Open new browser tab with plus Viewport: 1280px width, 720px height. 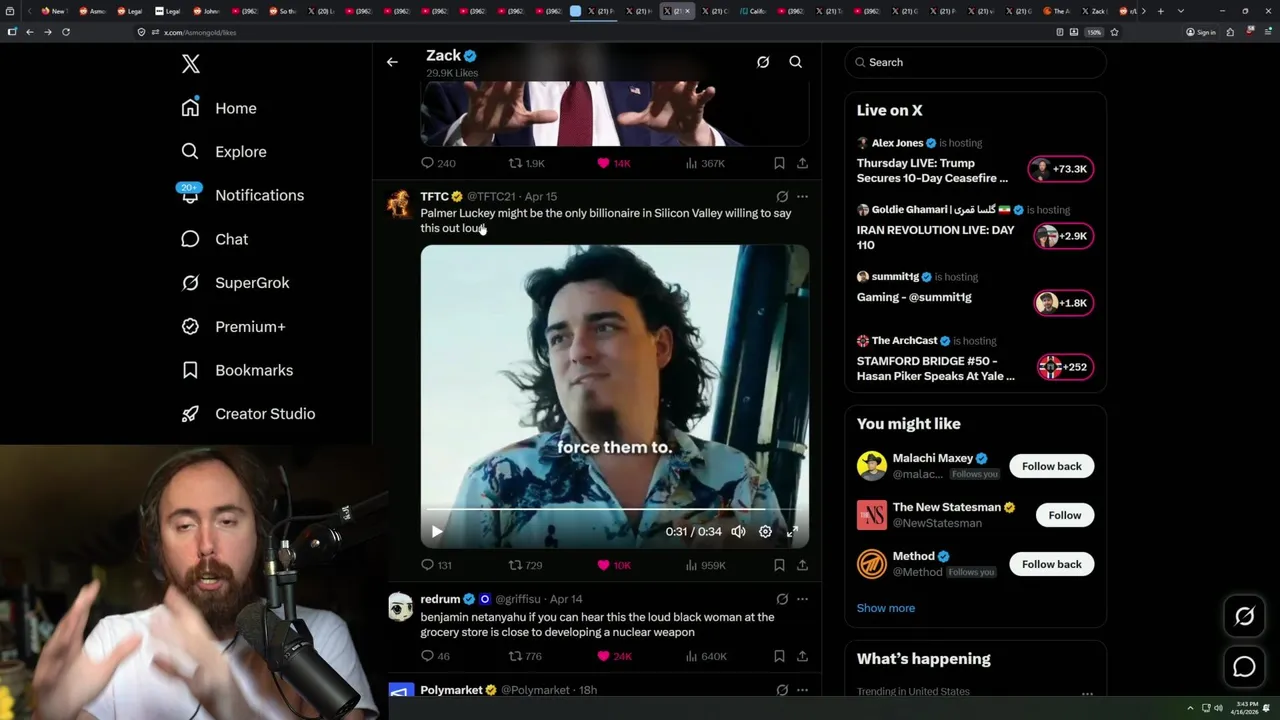pos(1160,11)
